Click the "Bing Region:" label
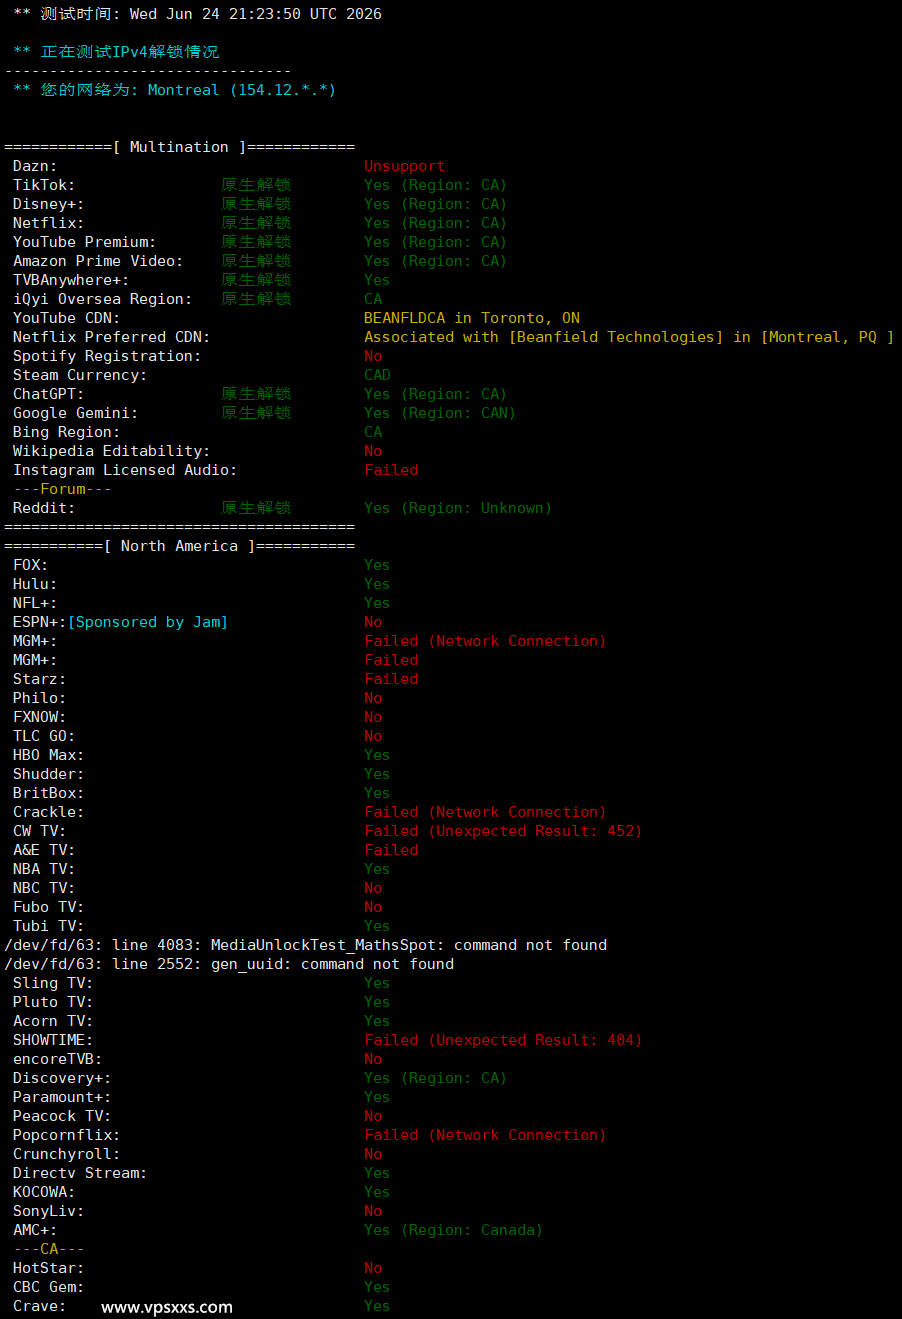The width and height of the screenshot is (902, 1319). point(67,432)
